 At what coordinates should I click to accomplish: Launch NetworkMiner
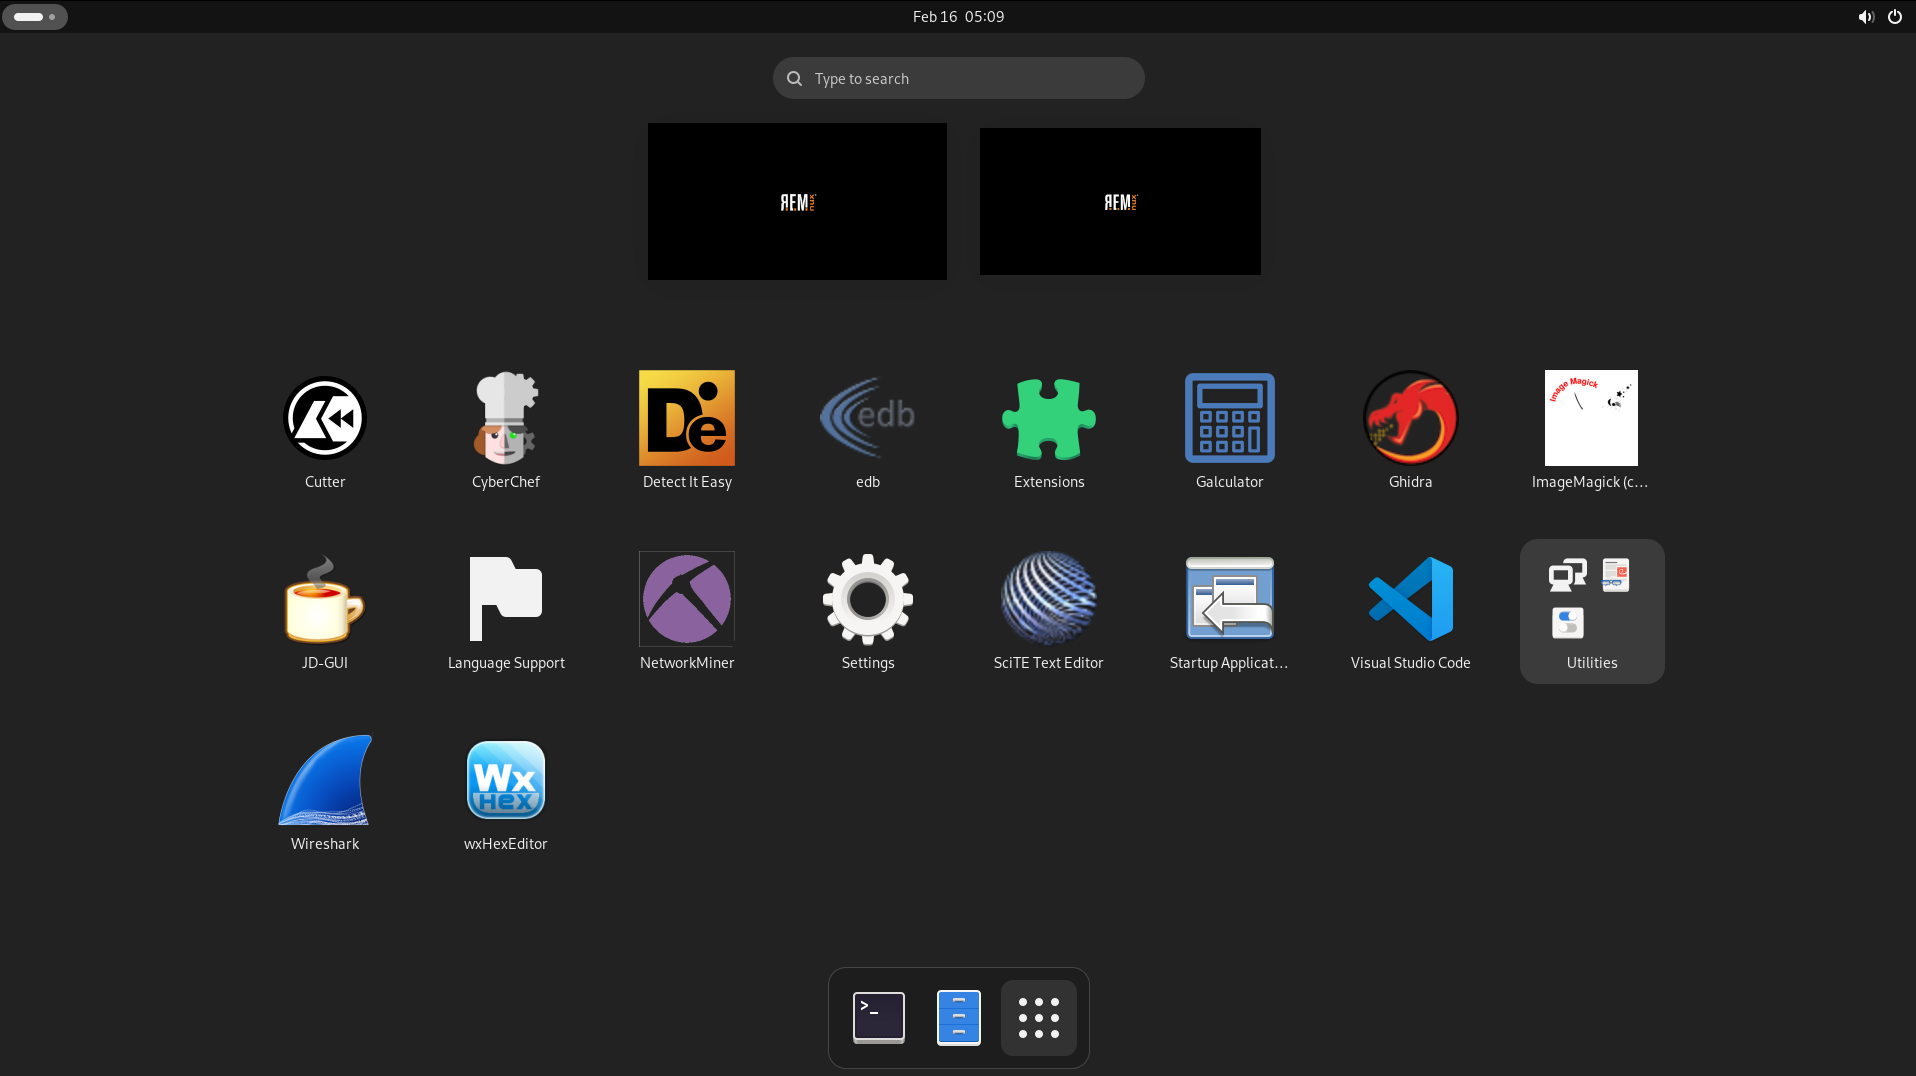(x=686, y=600)
